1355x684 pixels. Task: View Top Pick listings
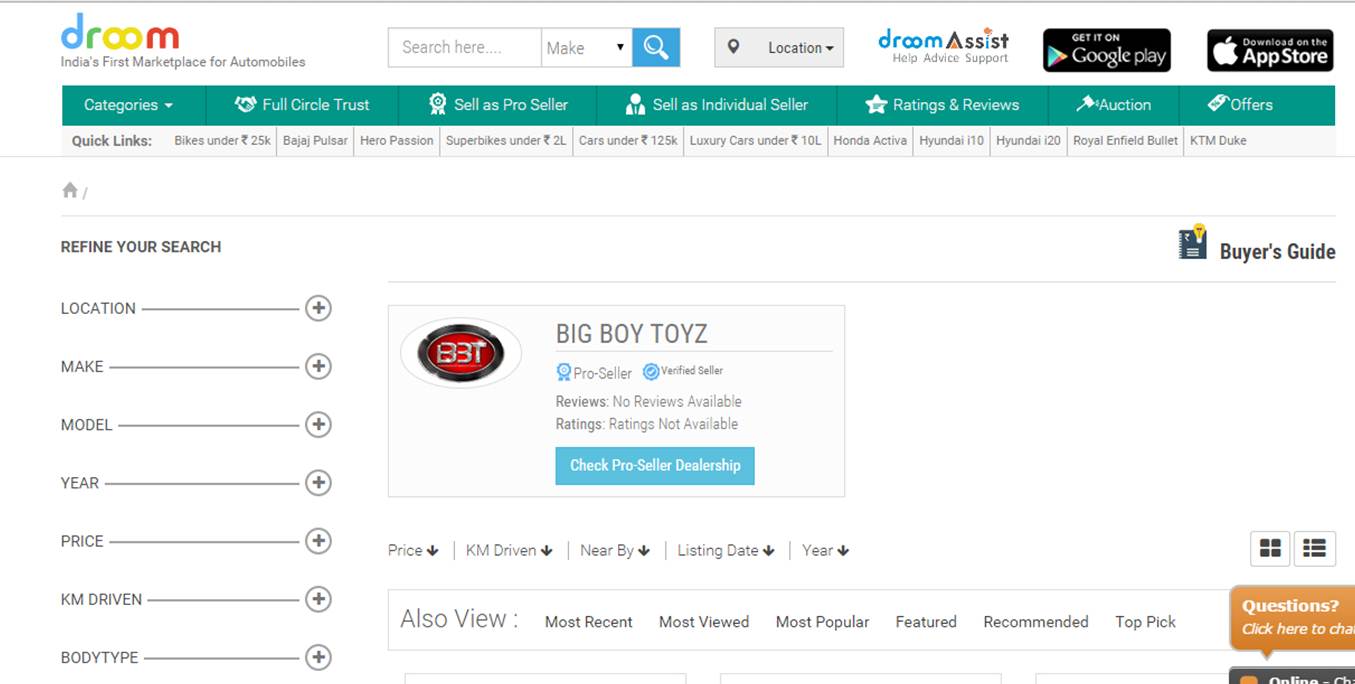pos(1146,622)
